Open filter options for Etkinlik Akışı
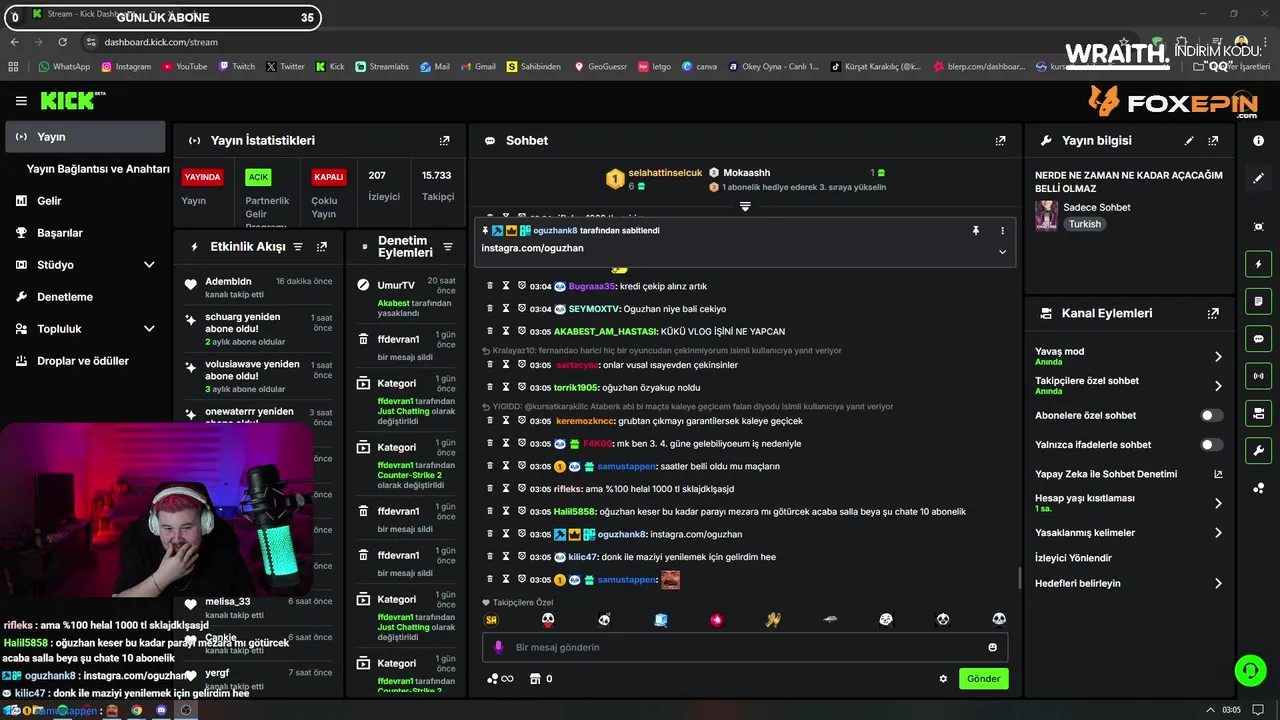Image resolution: width=1280 pixels, height=720 pixels. point(297,246)
